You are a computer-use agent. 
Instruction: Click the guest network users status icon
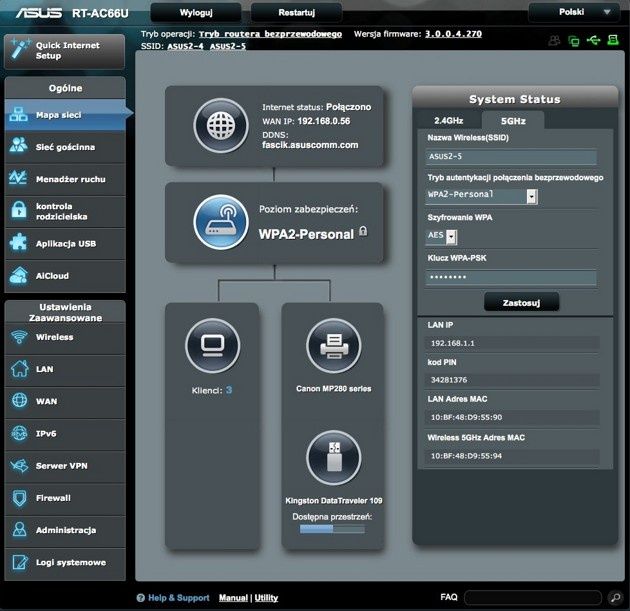[554, 40]
